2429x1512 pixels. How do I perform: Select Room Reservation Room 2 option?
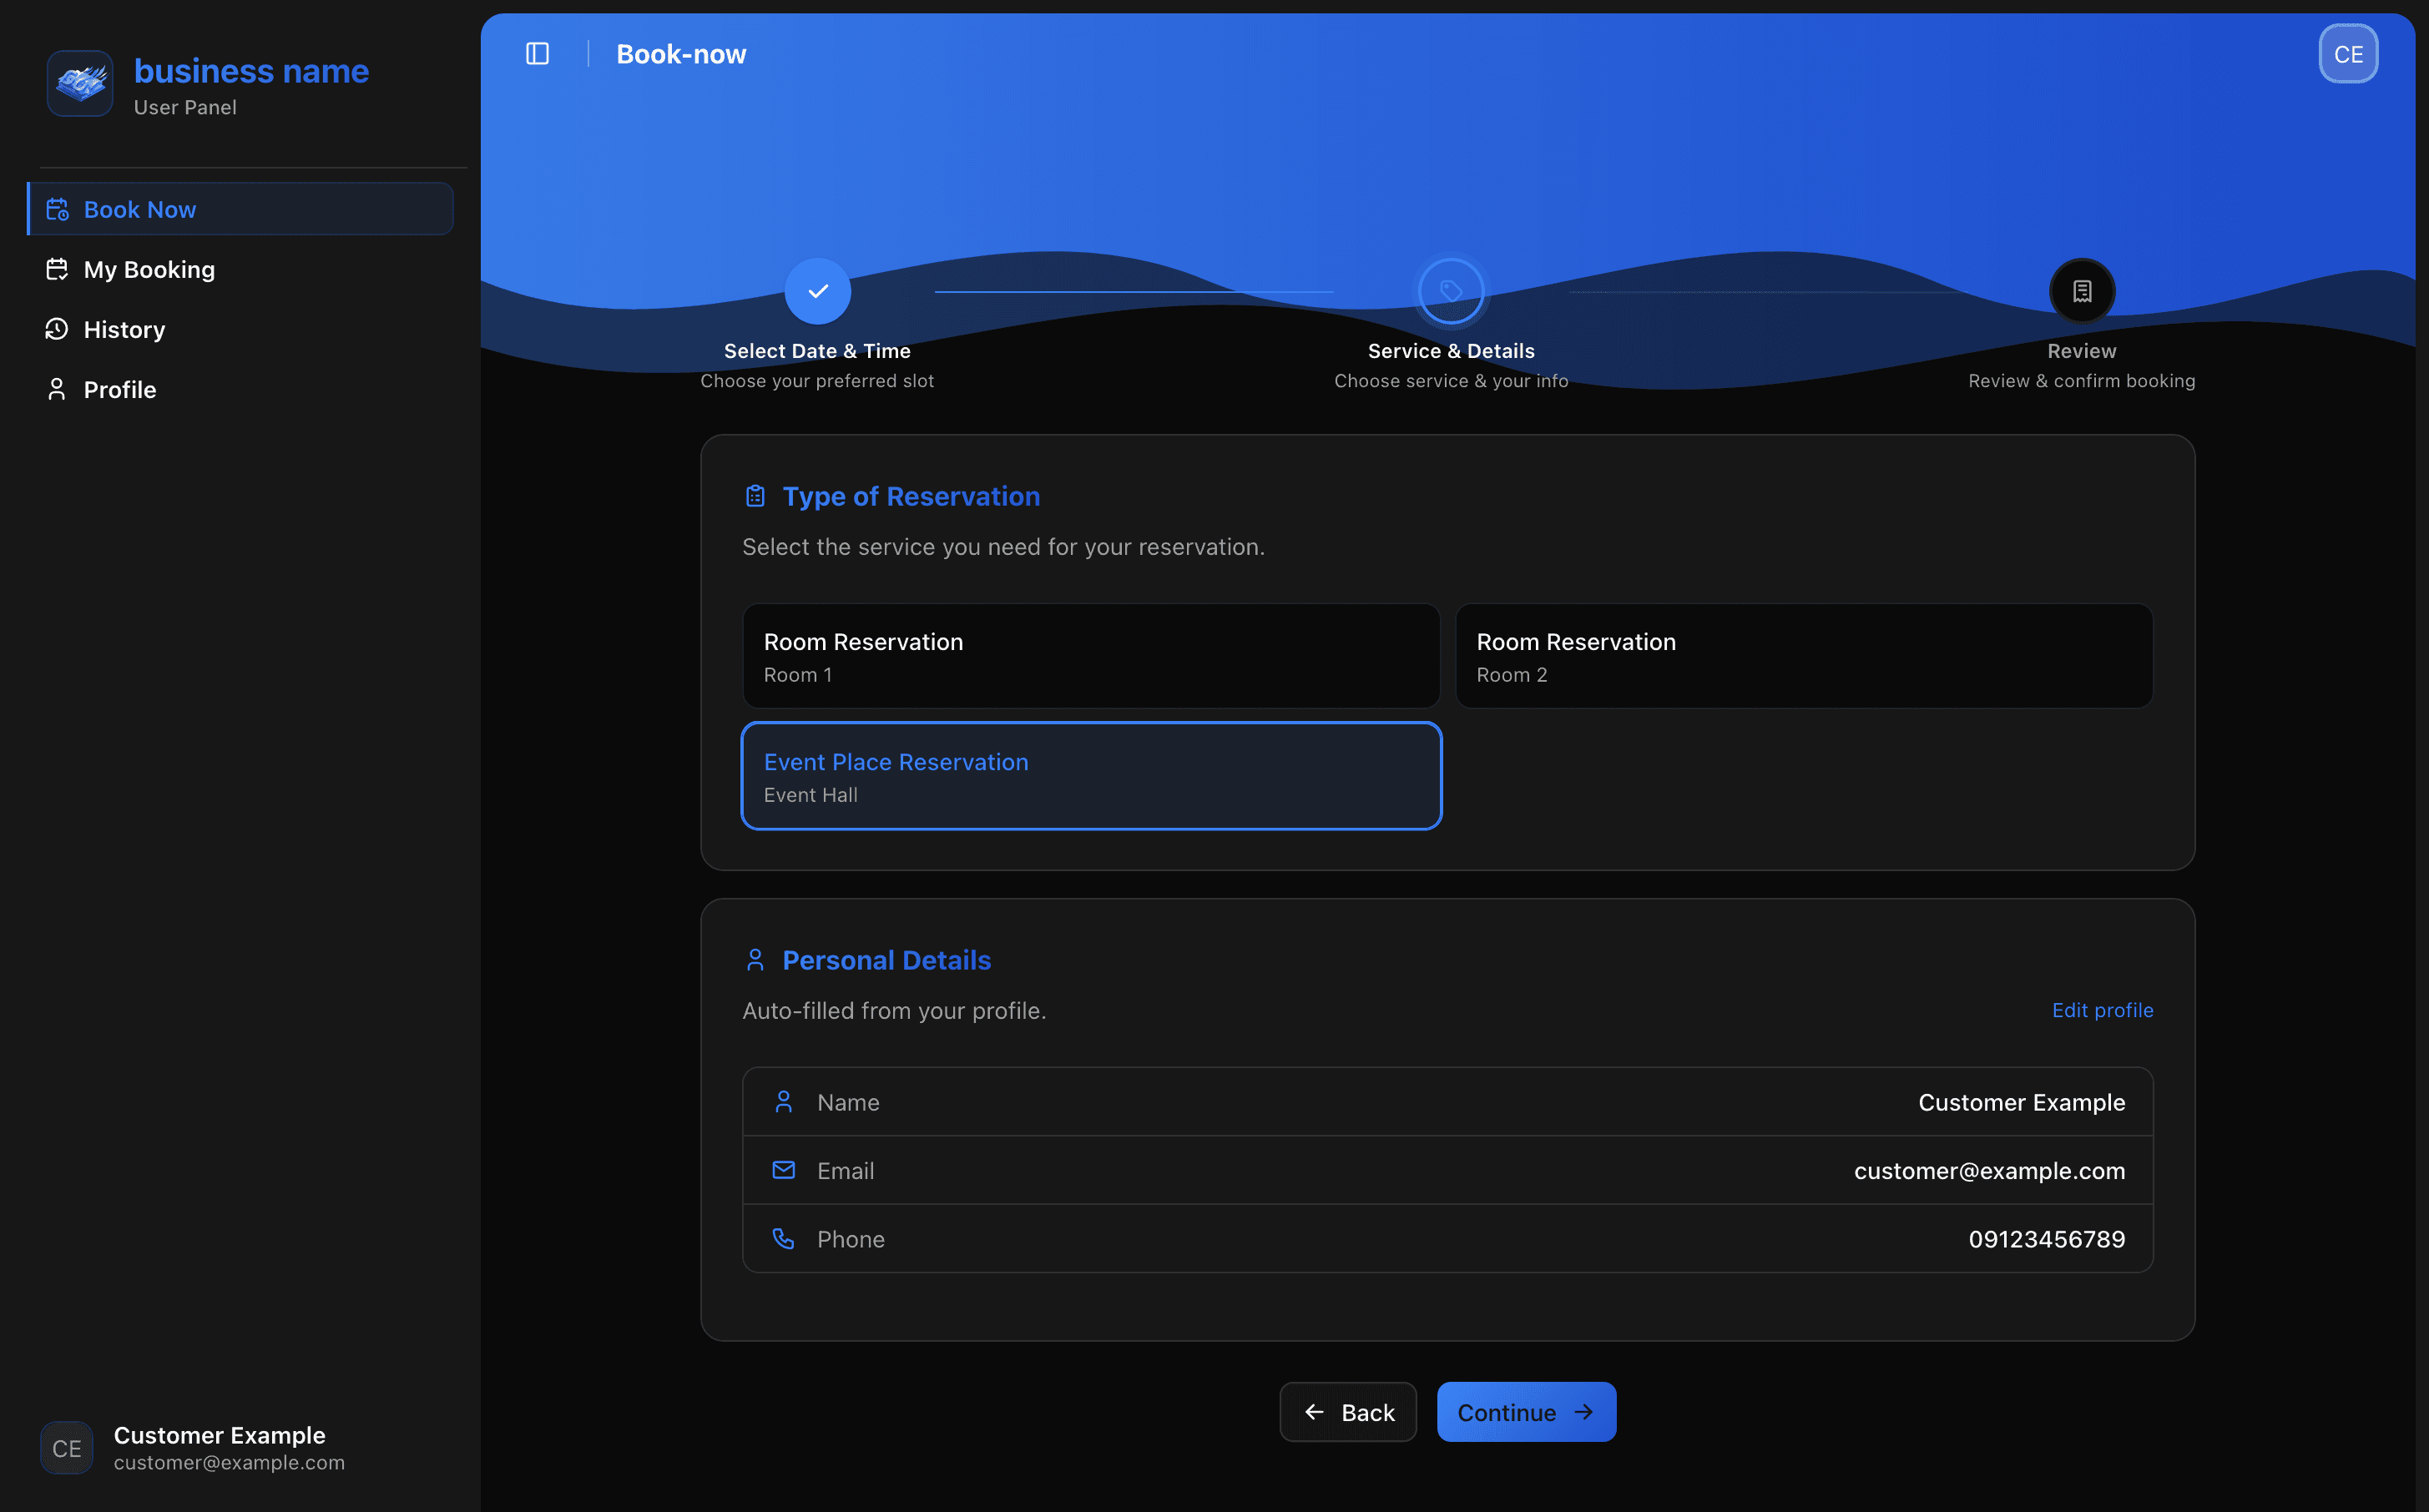[x=1804, y=656]
